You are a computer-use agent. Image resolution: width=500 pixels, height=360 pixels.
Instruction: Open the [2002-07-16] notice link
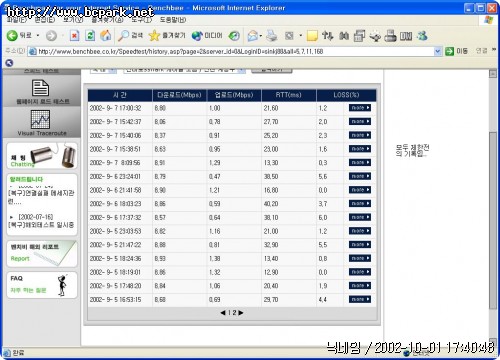tap(41, 221)
